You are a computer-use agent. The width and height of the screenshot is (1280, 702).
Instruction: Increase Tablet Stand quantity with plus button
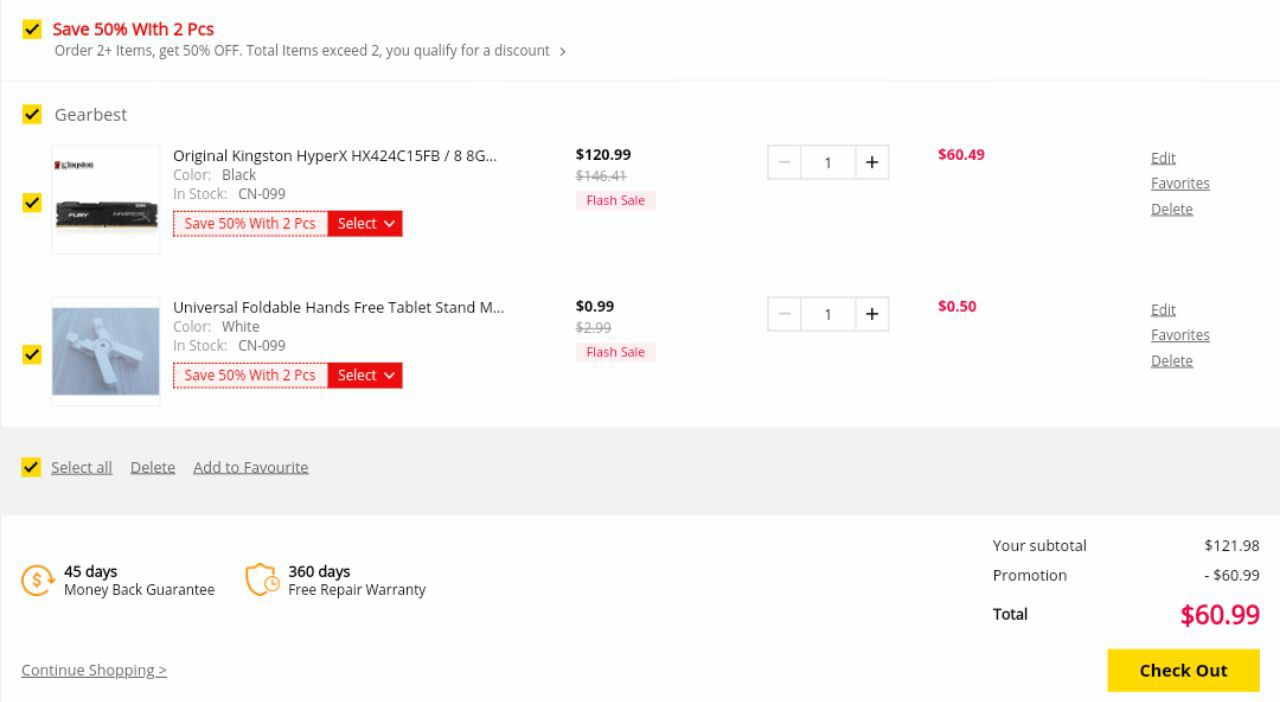click(x=872, y=314)
